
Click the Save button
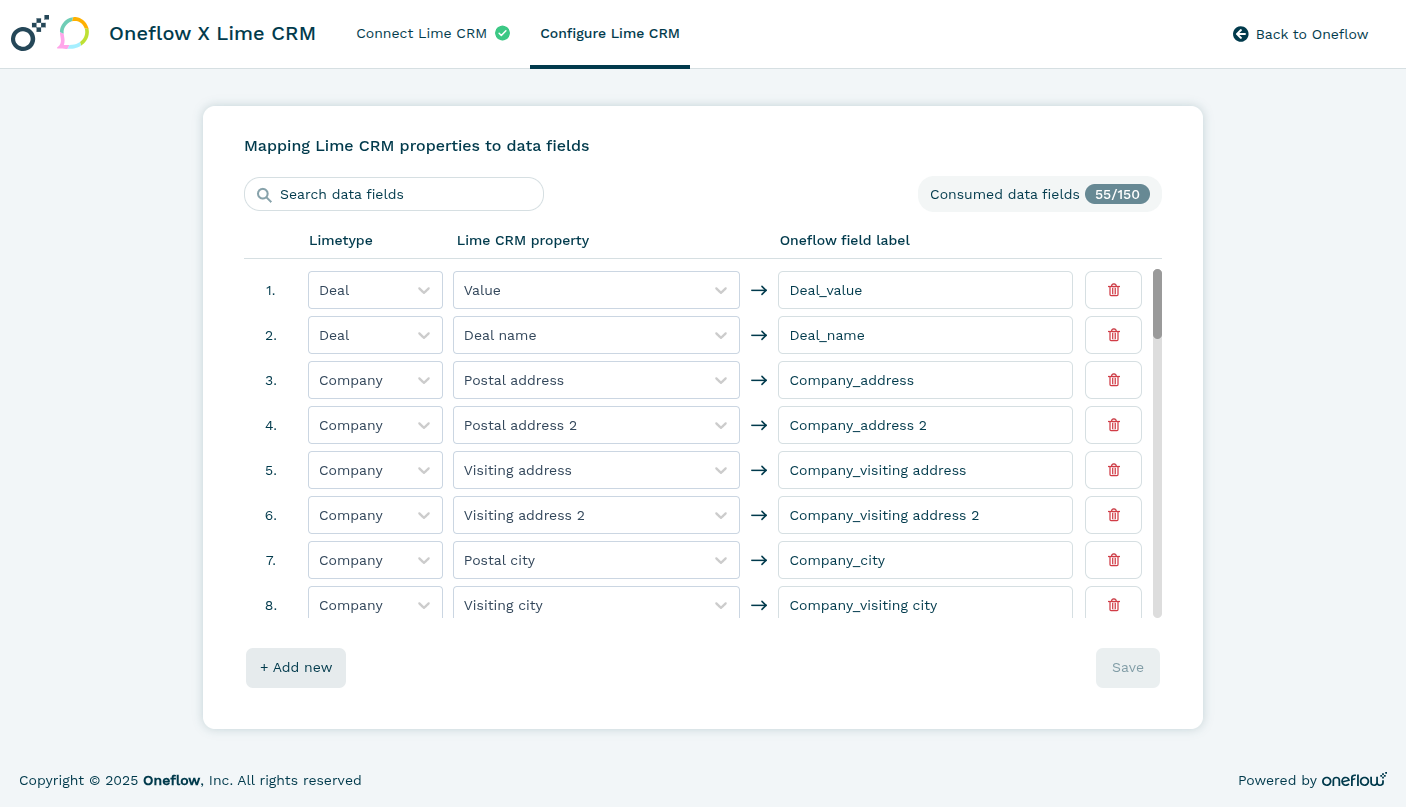pyautogui.click(x=1128, y=668)
